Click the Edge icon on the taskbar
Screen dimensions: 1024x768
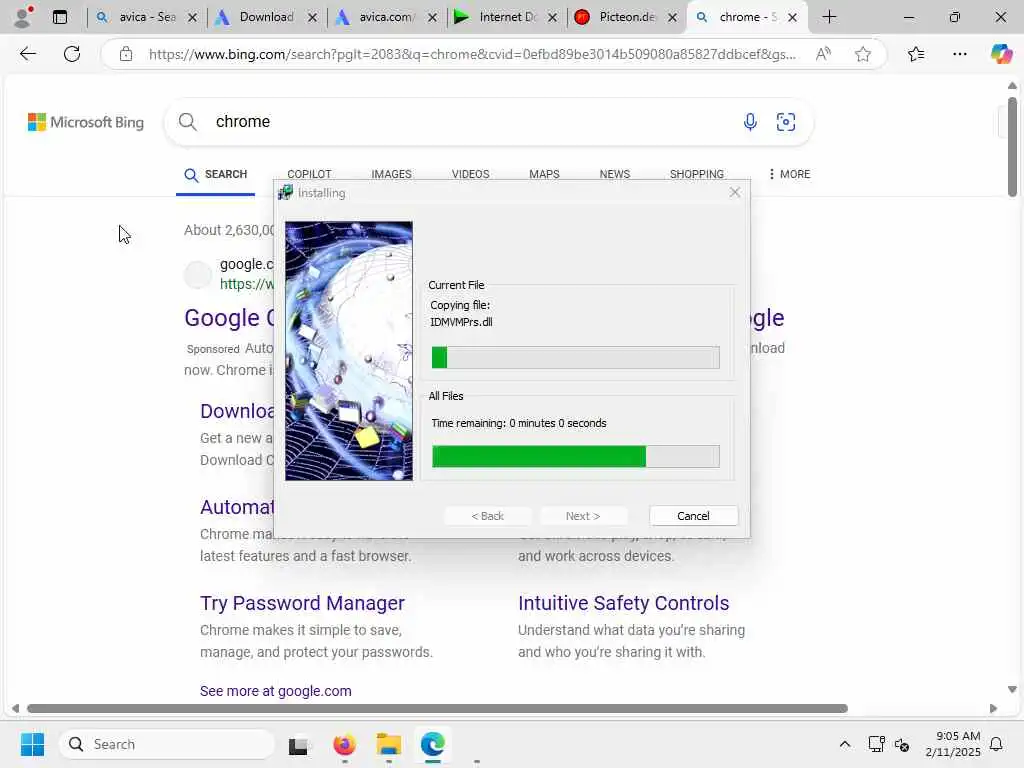pyautogui.click(x=432, y=744)
